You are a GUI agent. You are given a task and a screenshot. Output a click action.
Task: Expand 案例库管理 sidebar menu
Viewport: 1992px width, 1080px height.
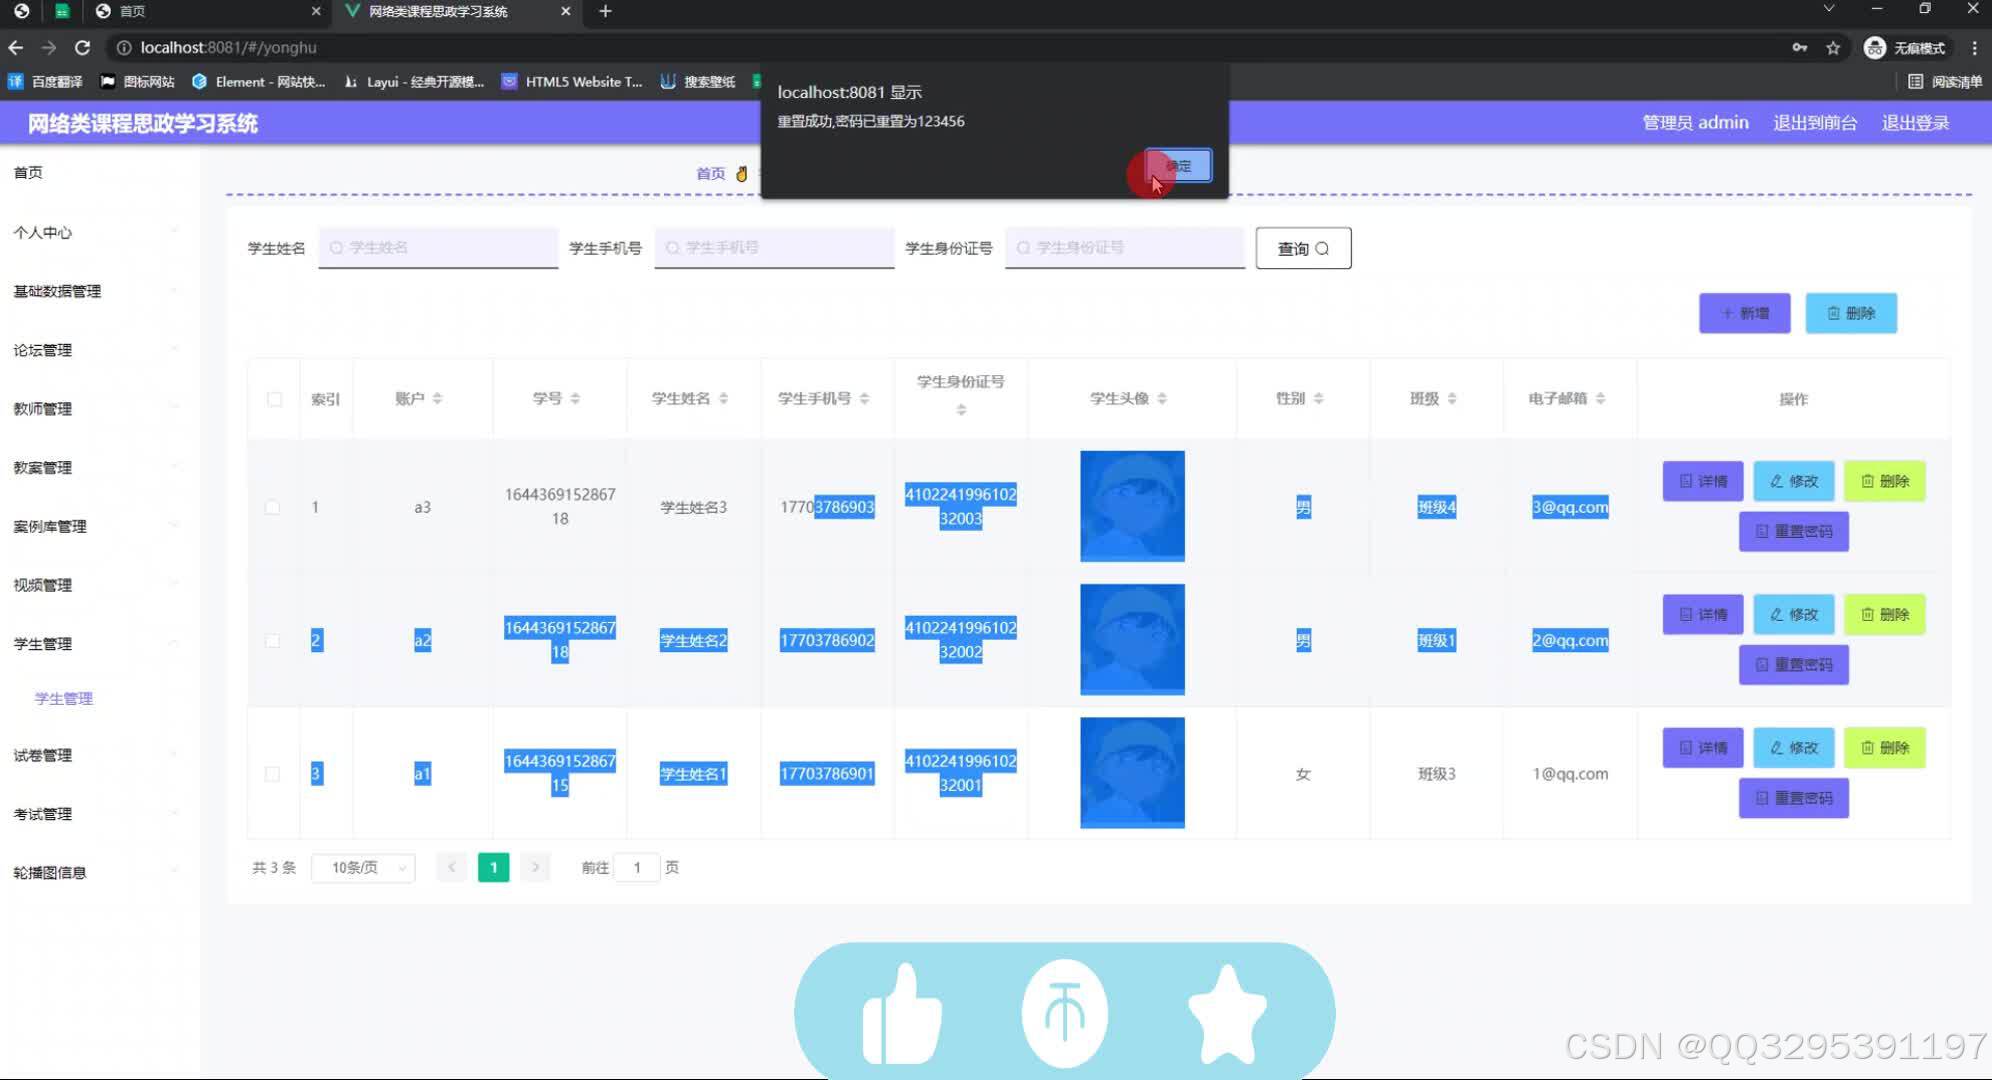point(98,526)
